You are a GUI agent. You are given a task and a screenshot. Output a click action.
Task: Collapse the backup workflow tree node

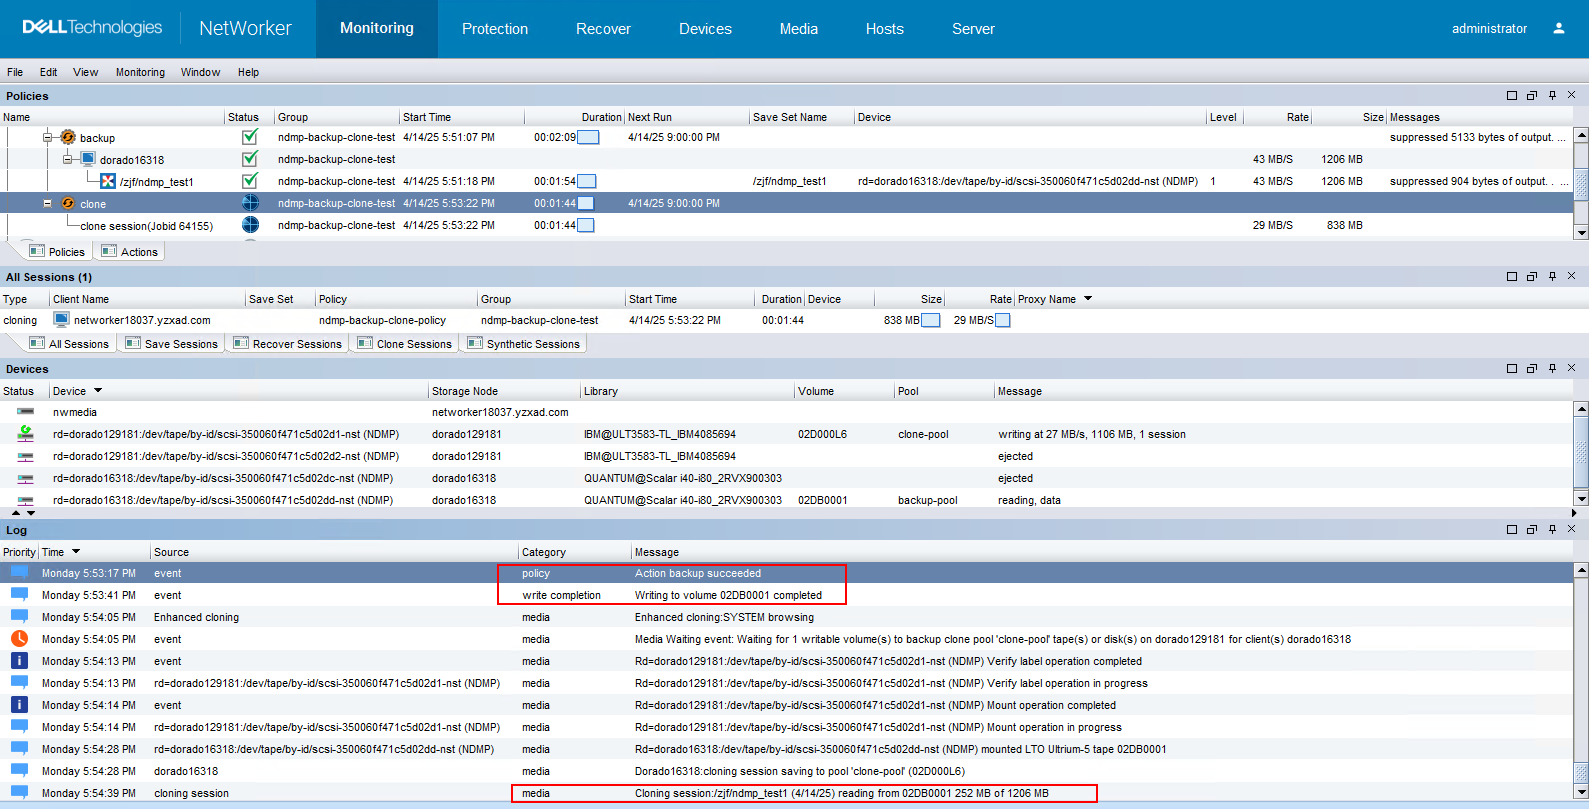point(47,137)
